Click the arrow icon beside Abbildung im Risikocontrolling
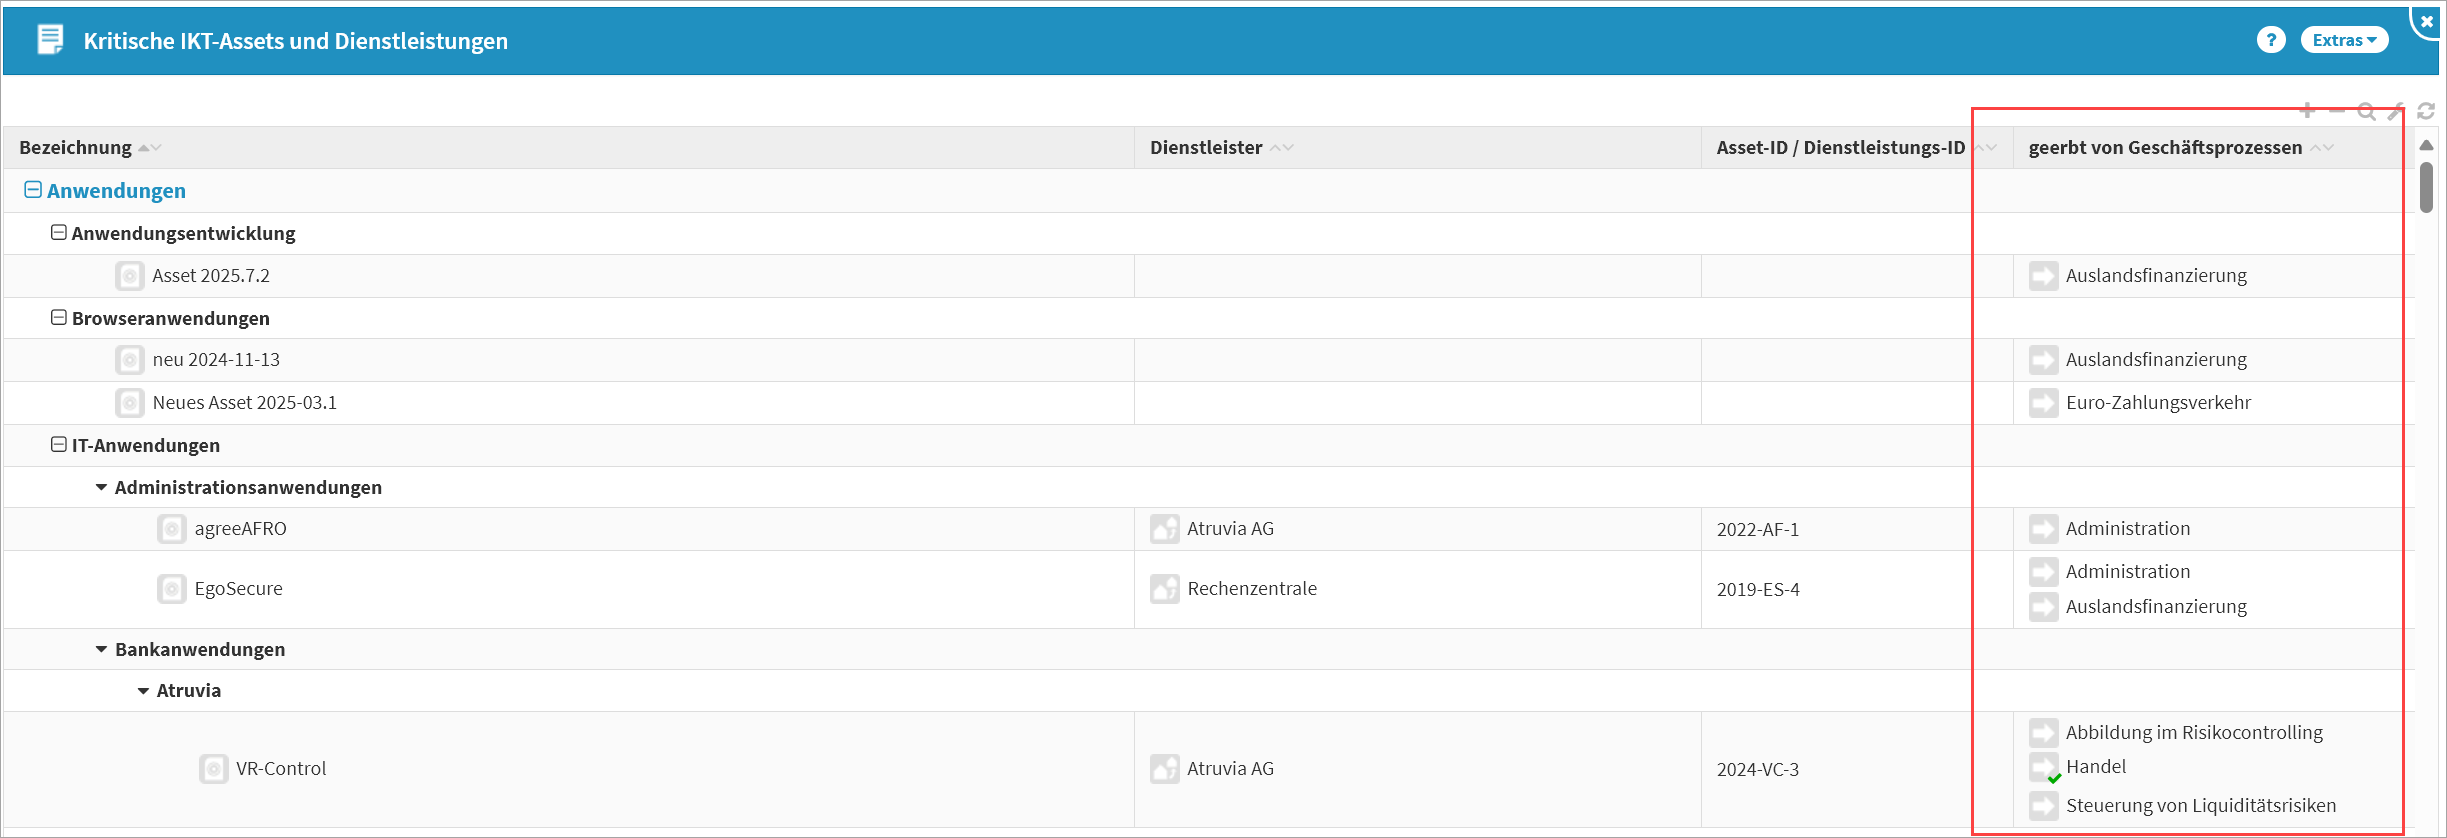This screenshot has height=838, width=2447. click(2044, 733)
